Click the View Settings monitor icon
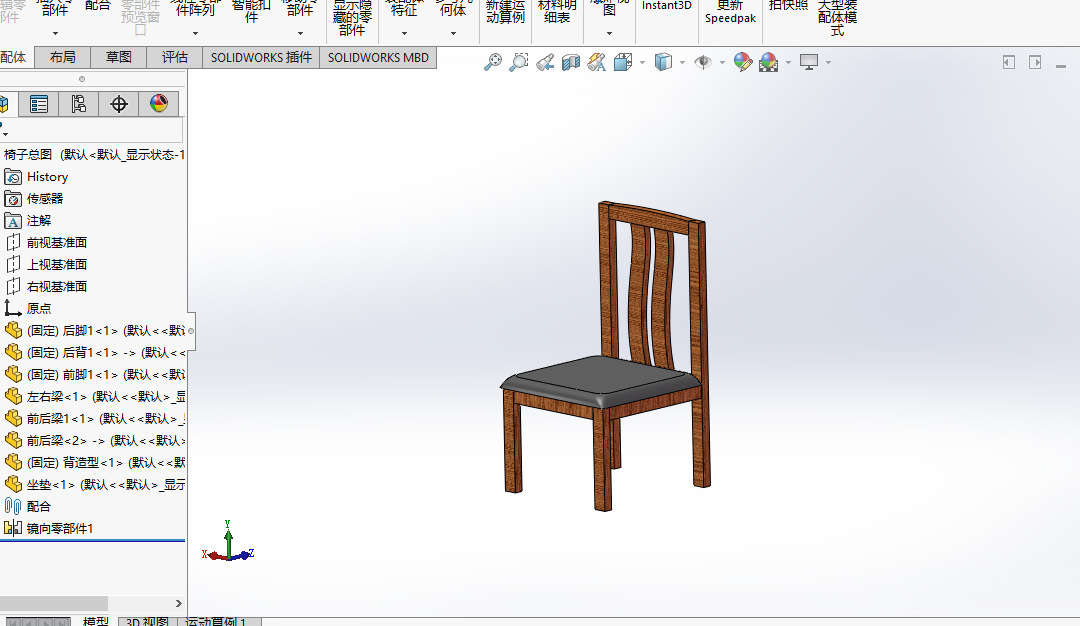 (x=809, y=63)
